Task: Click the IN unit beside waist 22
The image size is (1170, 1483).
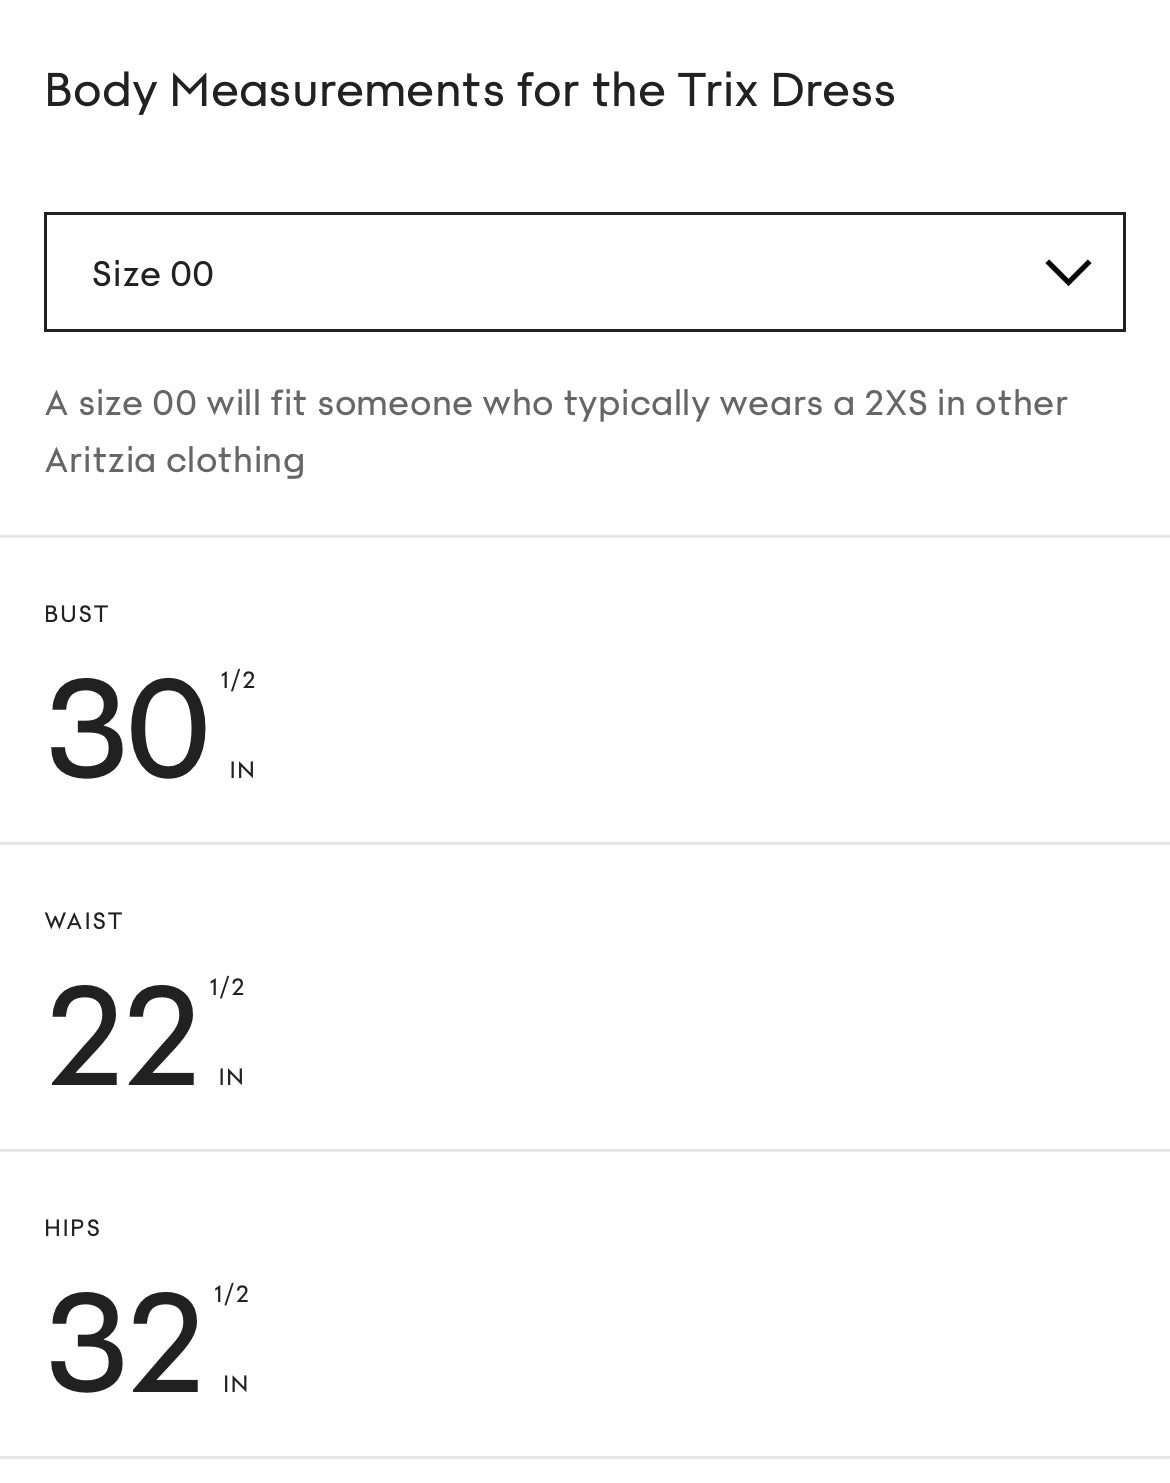Action: (x=231, y=1077)
